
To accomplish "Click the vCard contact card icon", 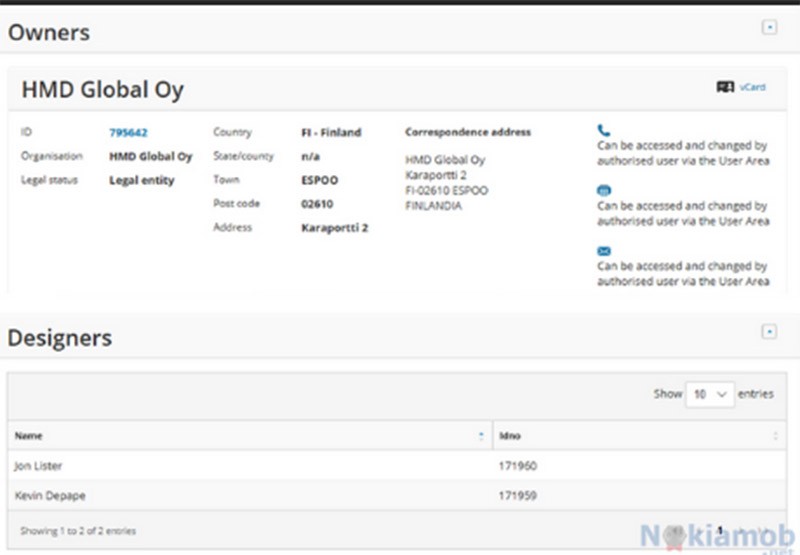I will (725, 87).
